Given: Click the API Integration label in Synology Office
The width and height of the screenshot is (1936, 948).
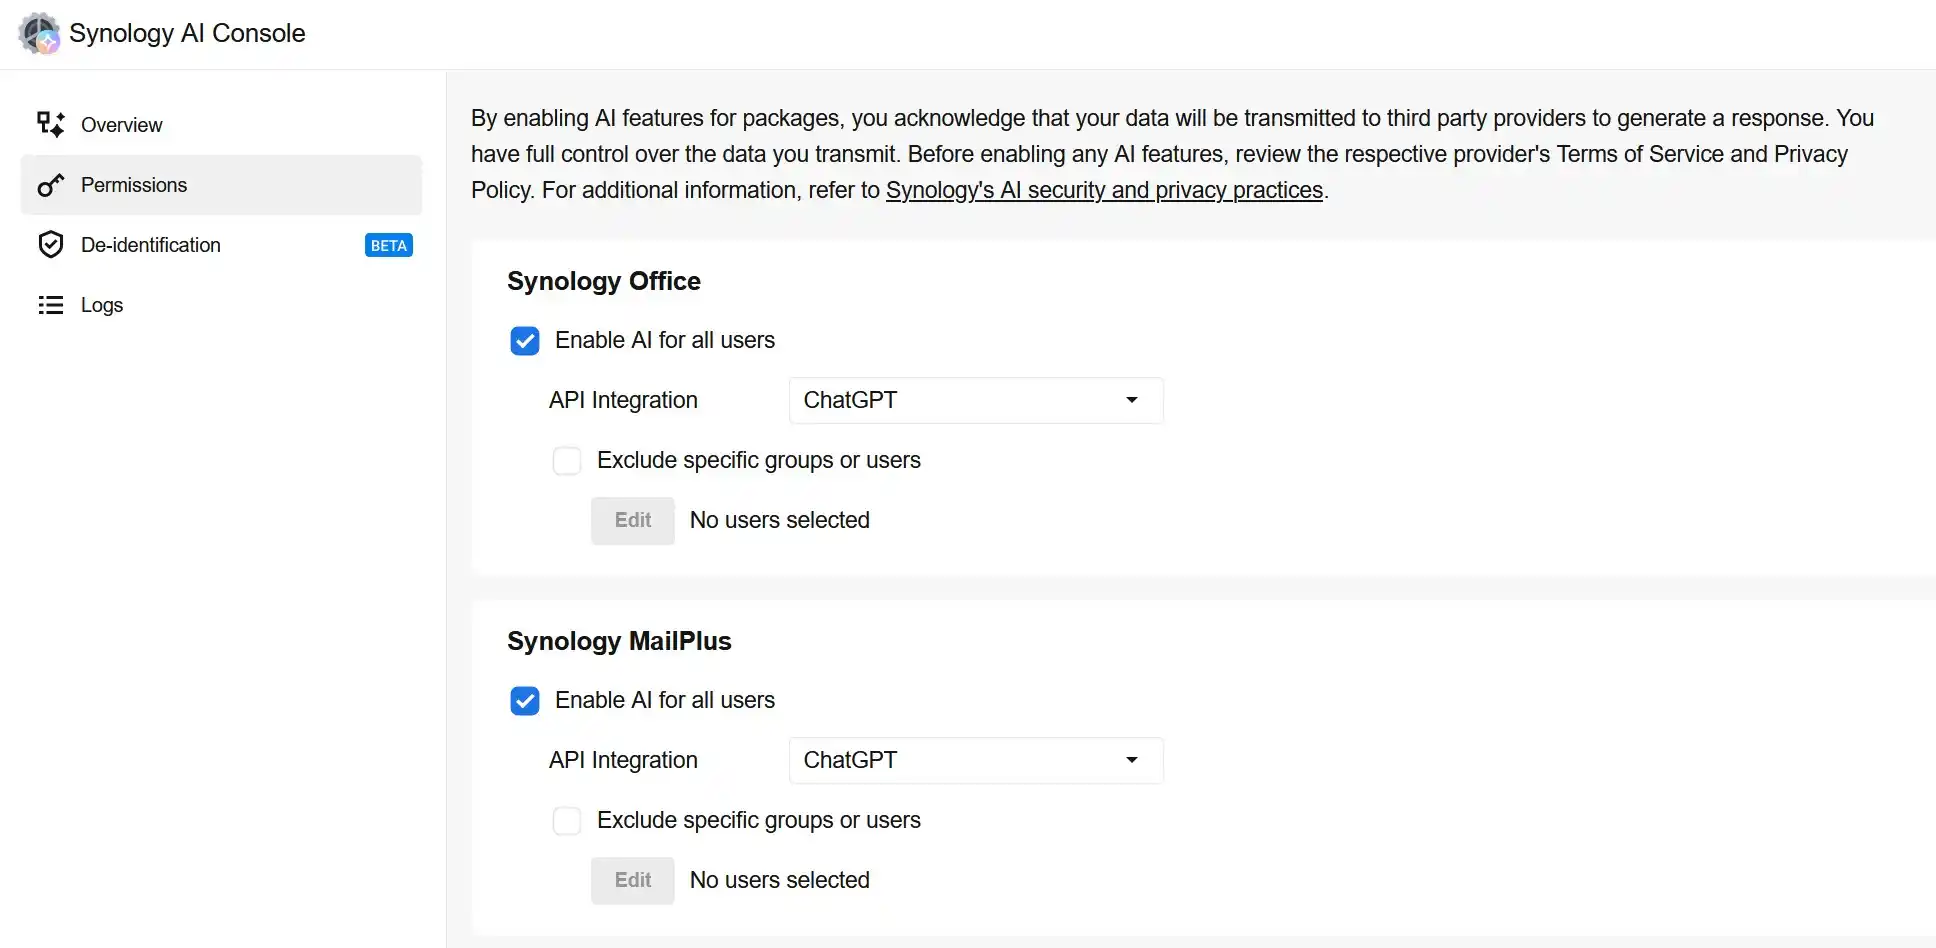Looking at the screenshot, I should point(623,400).
